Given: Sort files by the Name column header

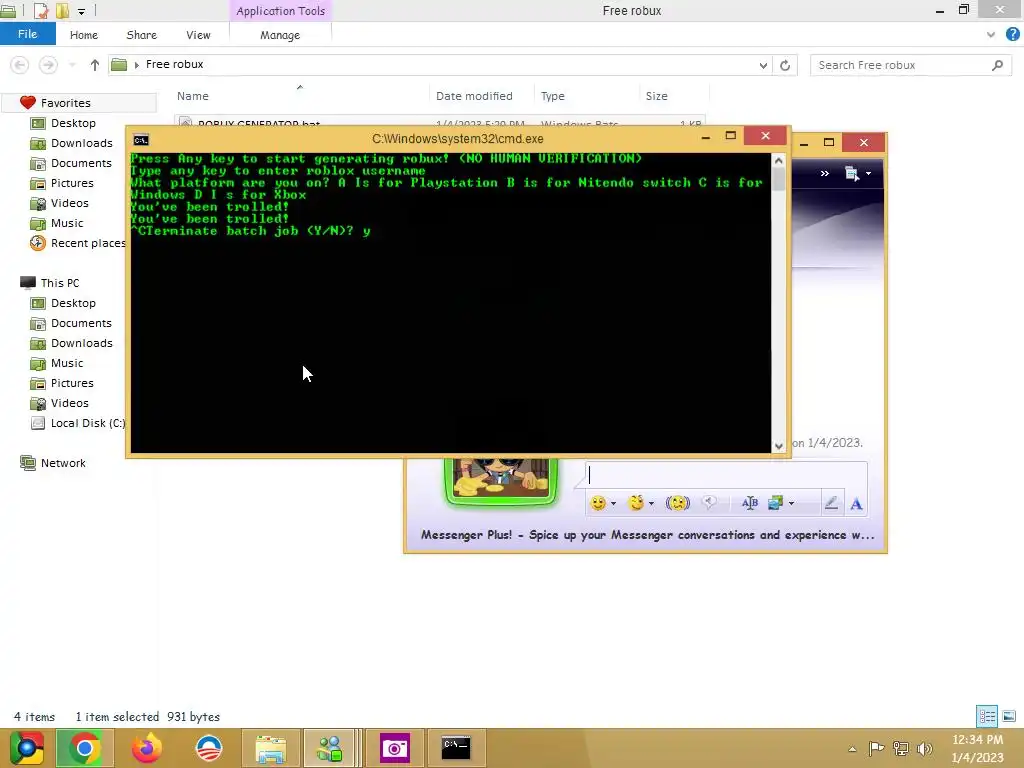Looking at the screenshot, I should [x=193, y=96].
